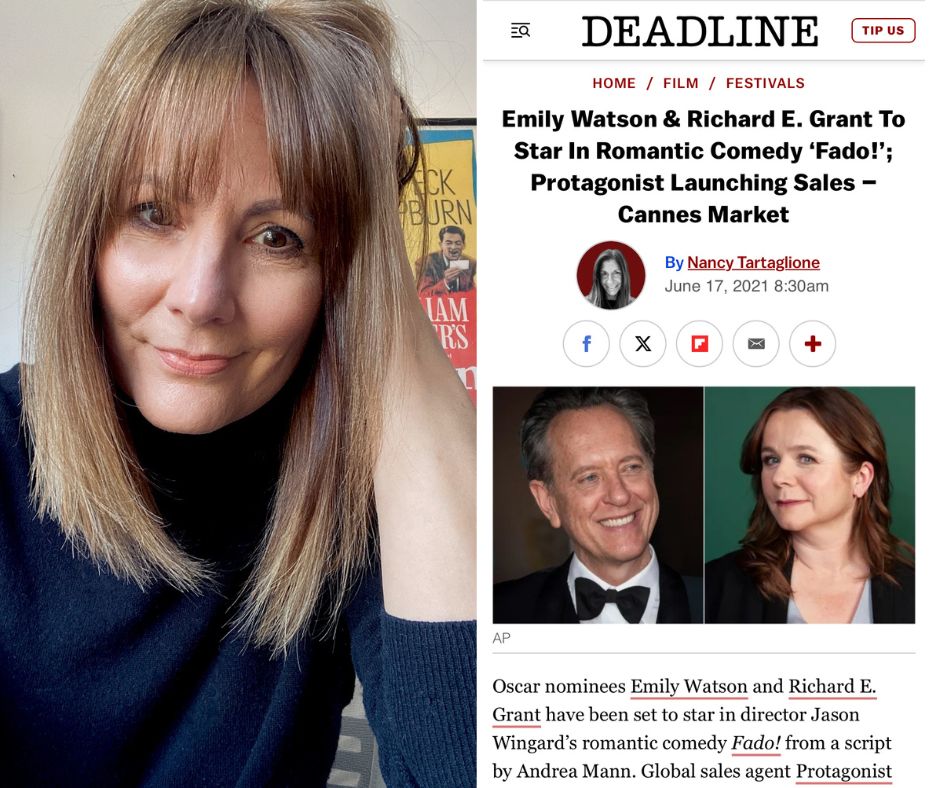
Task: Share article on Facebook
Action: tap(586, 344)
